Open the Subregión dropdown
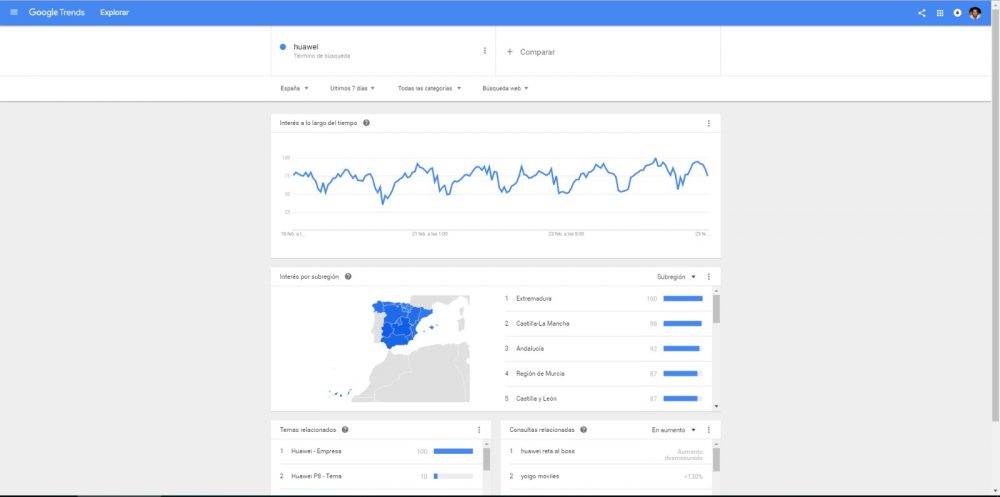 676,277
